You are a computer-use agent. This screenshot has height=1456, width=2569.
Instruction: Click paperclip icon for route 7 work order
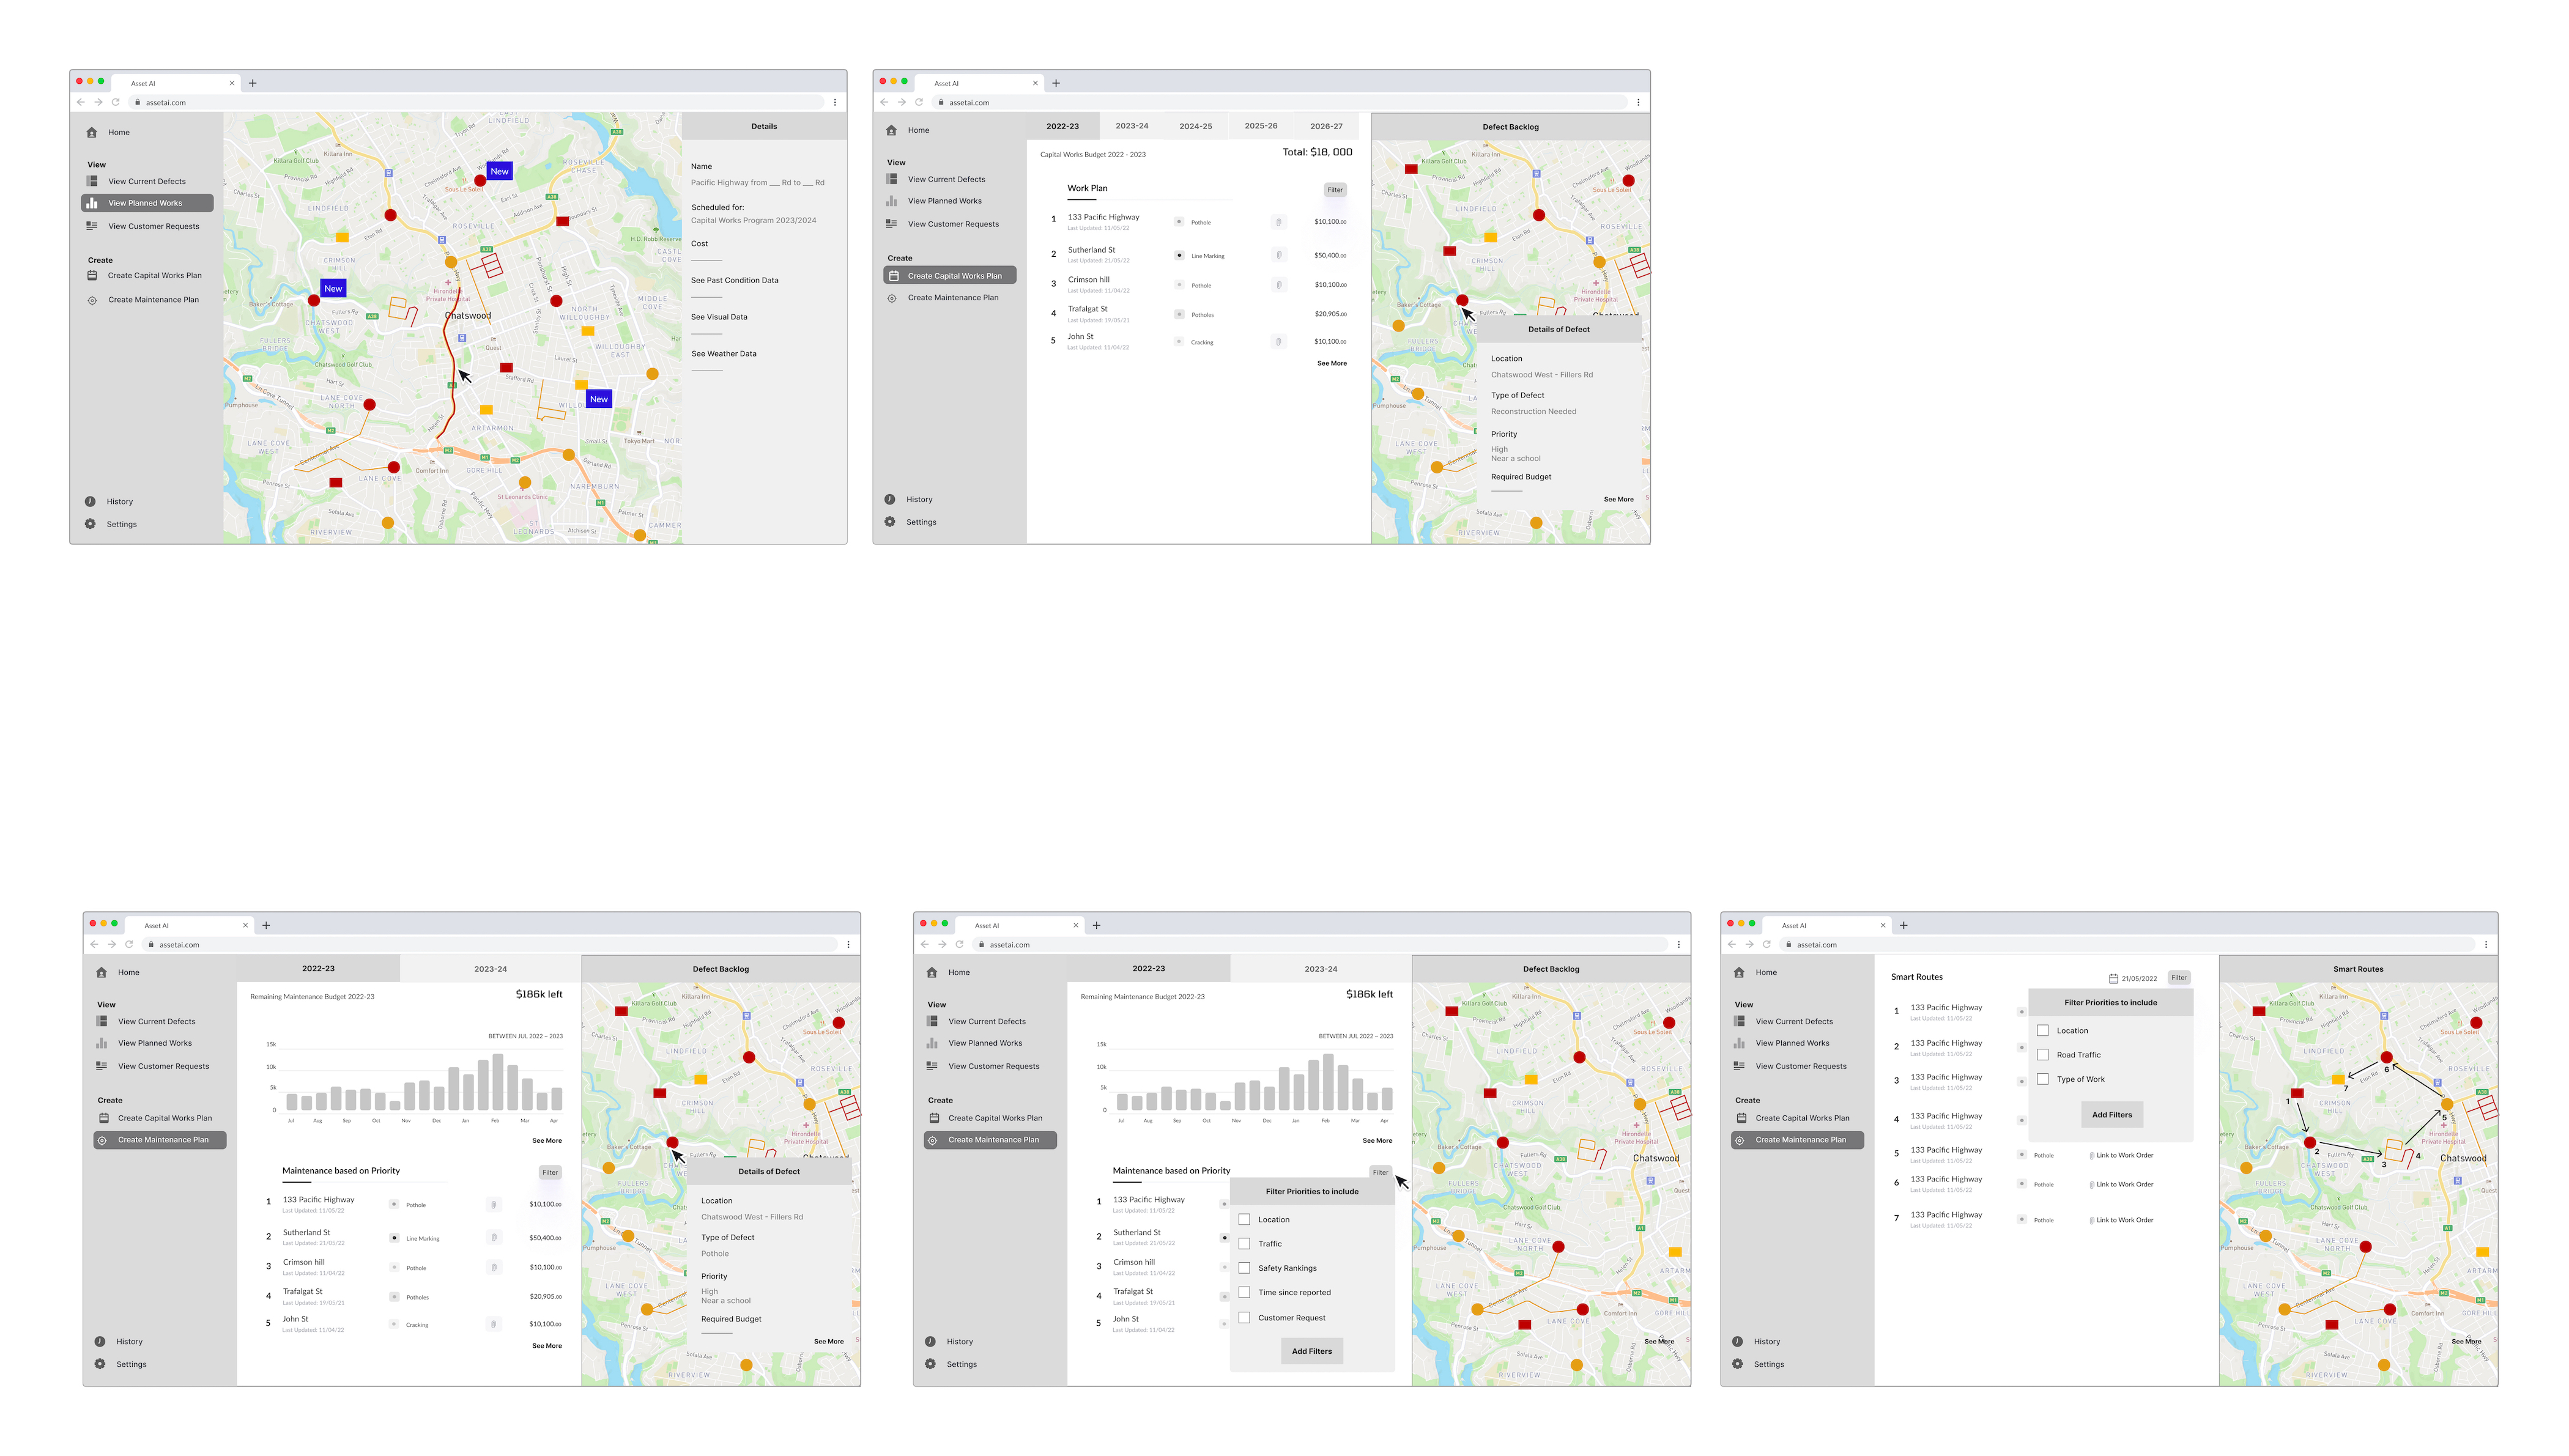click(x=2091, y=1220)
